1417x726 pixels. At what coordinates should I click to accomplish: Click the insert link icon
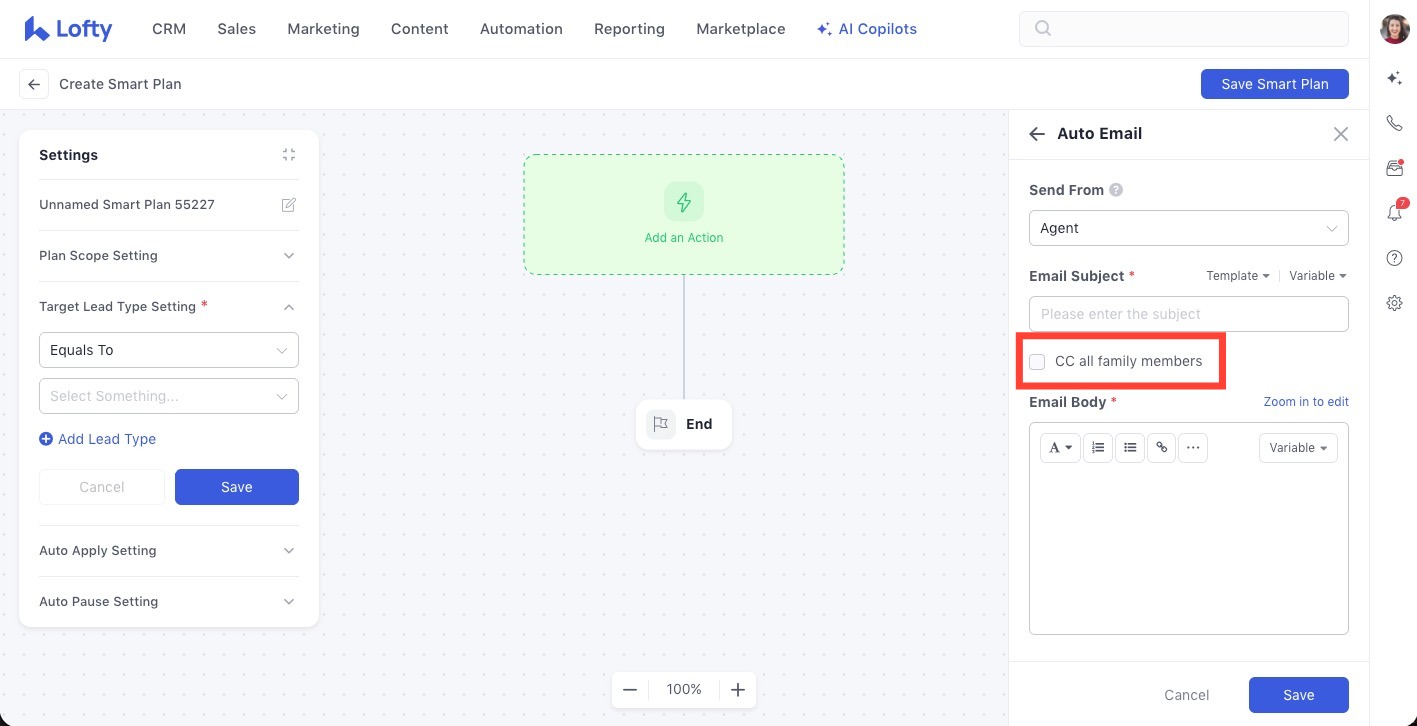pyautogui.click(x=1161, y=448)
